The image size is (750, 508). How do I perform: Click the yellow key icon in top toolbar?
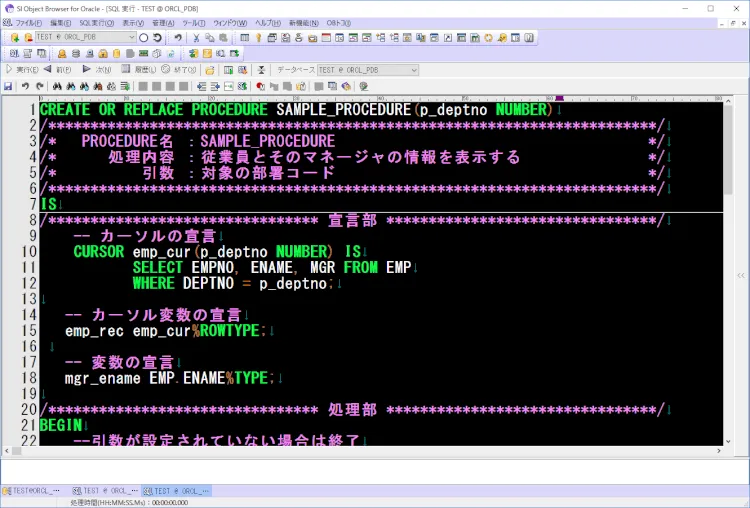[258, 38]
